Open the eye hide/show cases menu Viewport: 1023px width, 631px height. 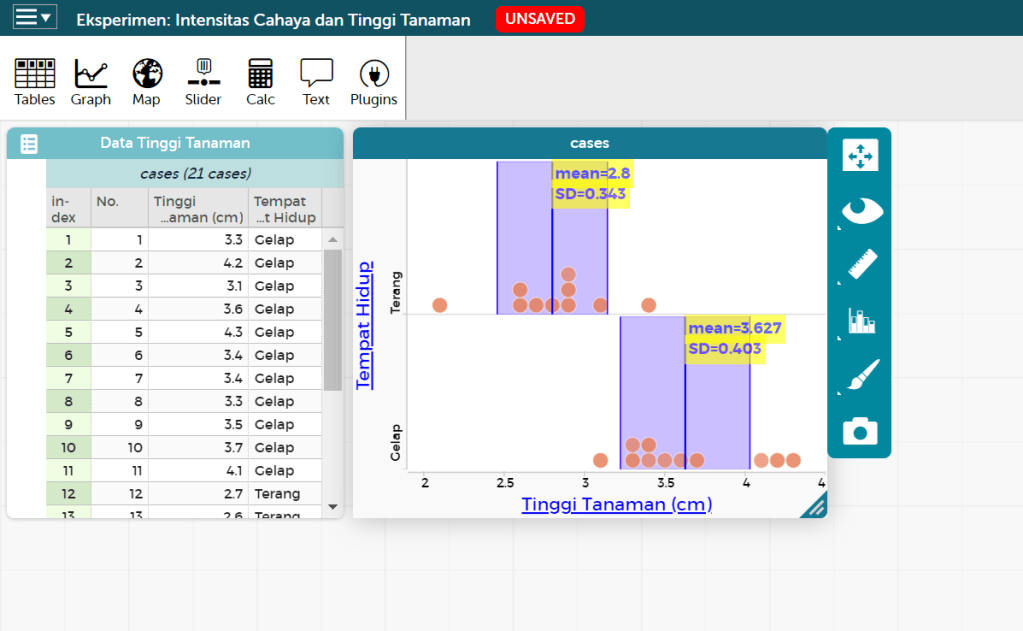coord(859,210)
